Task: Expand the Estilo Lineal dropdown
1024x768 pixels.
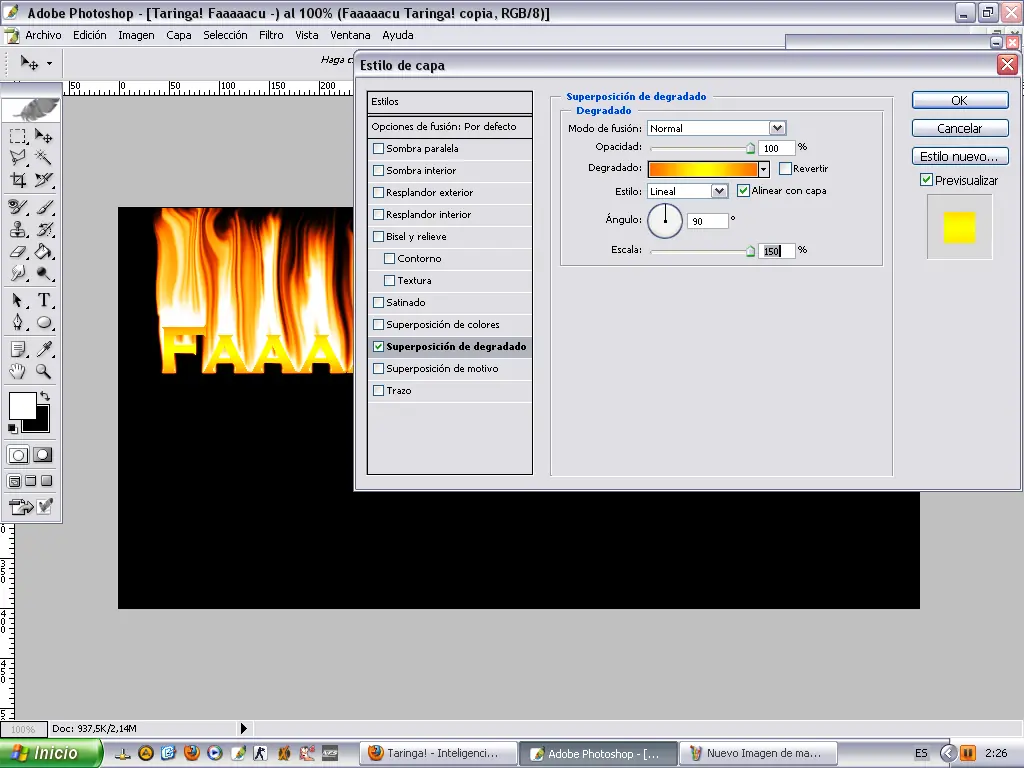Action: [719, 191]
